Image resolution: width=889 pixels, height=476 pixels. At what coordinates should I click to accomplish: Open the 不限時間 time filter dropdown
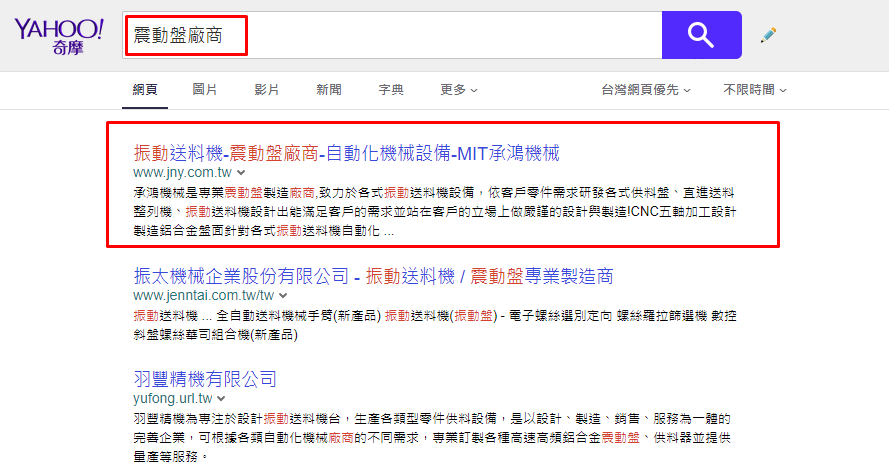point(755,90)
